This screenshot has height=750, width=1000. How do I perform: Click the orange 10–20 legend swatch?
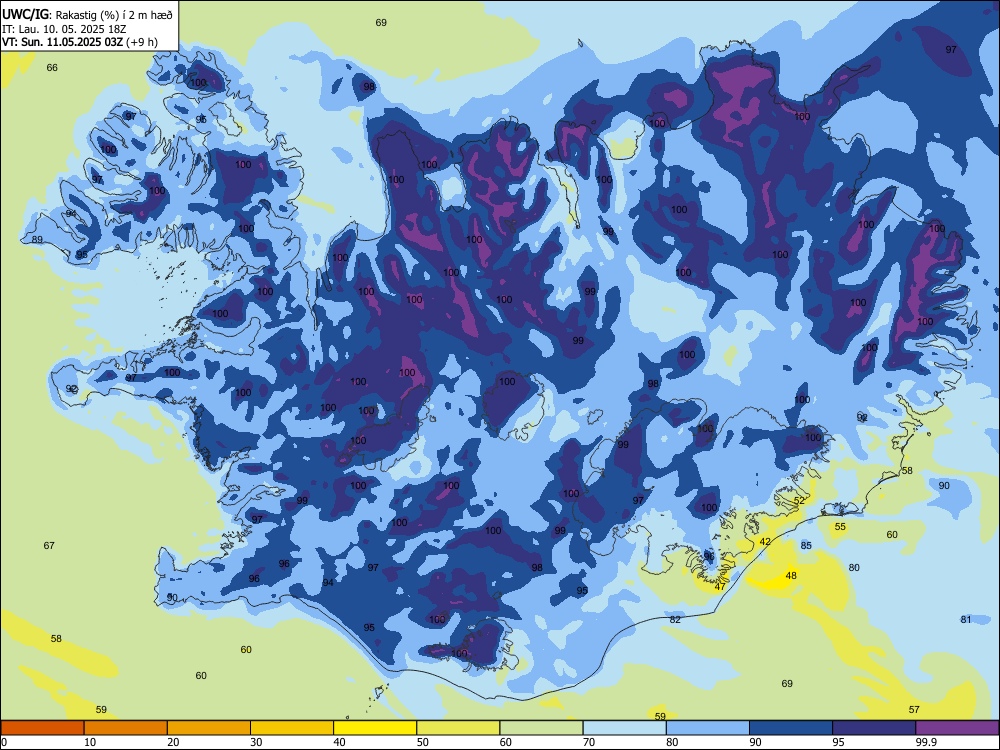coord(126,728)
